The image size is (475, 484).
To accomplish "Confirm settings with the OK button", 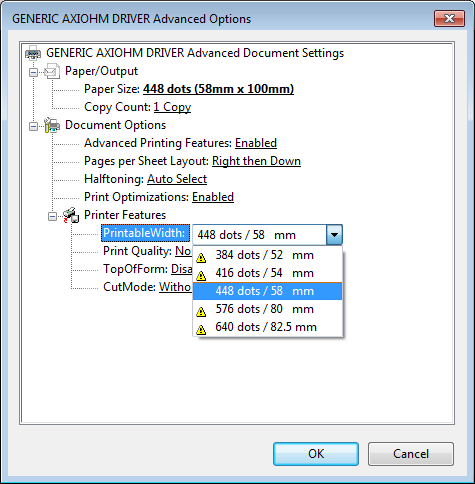I will point(316,454).
